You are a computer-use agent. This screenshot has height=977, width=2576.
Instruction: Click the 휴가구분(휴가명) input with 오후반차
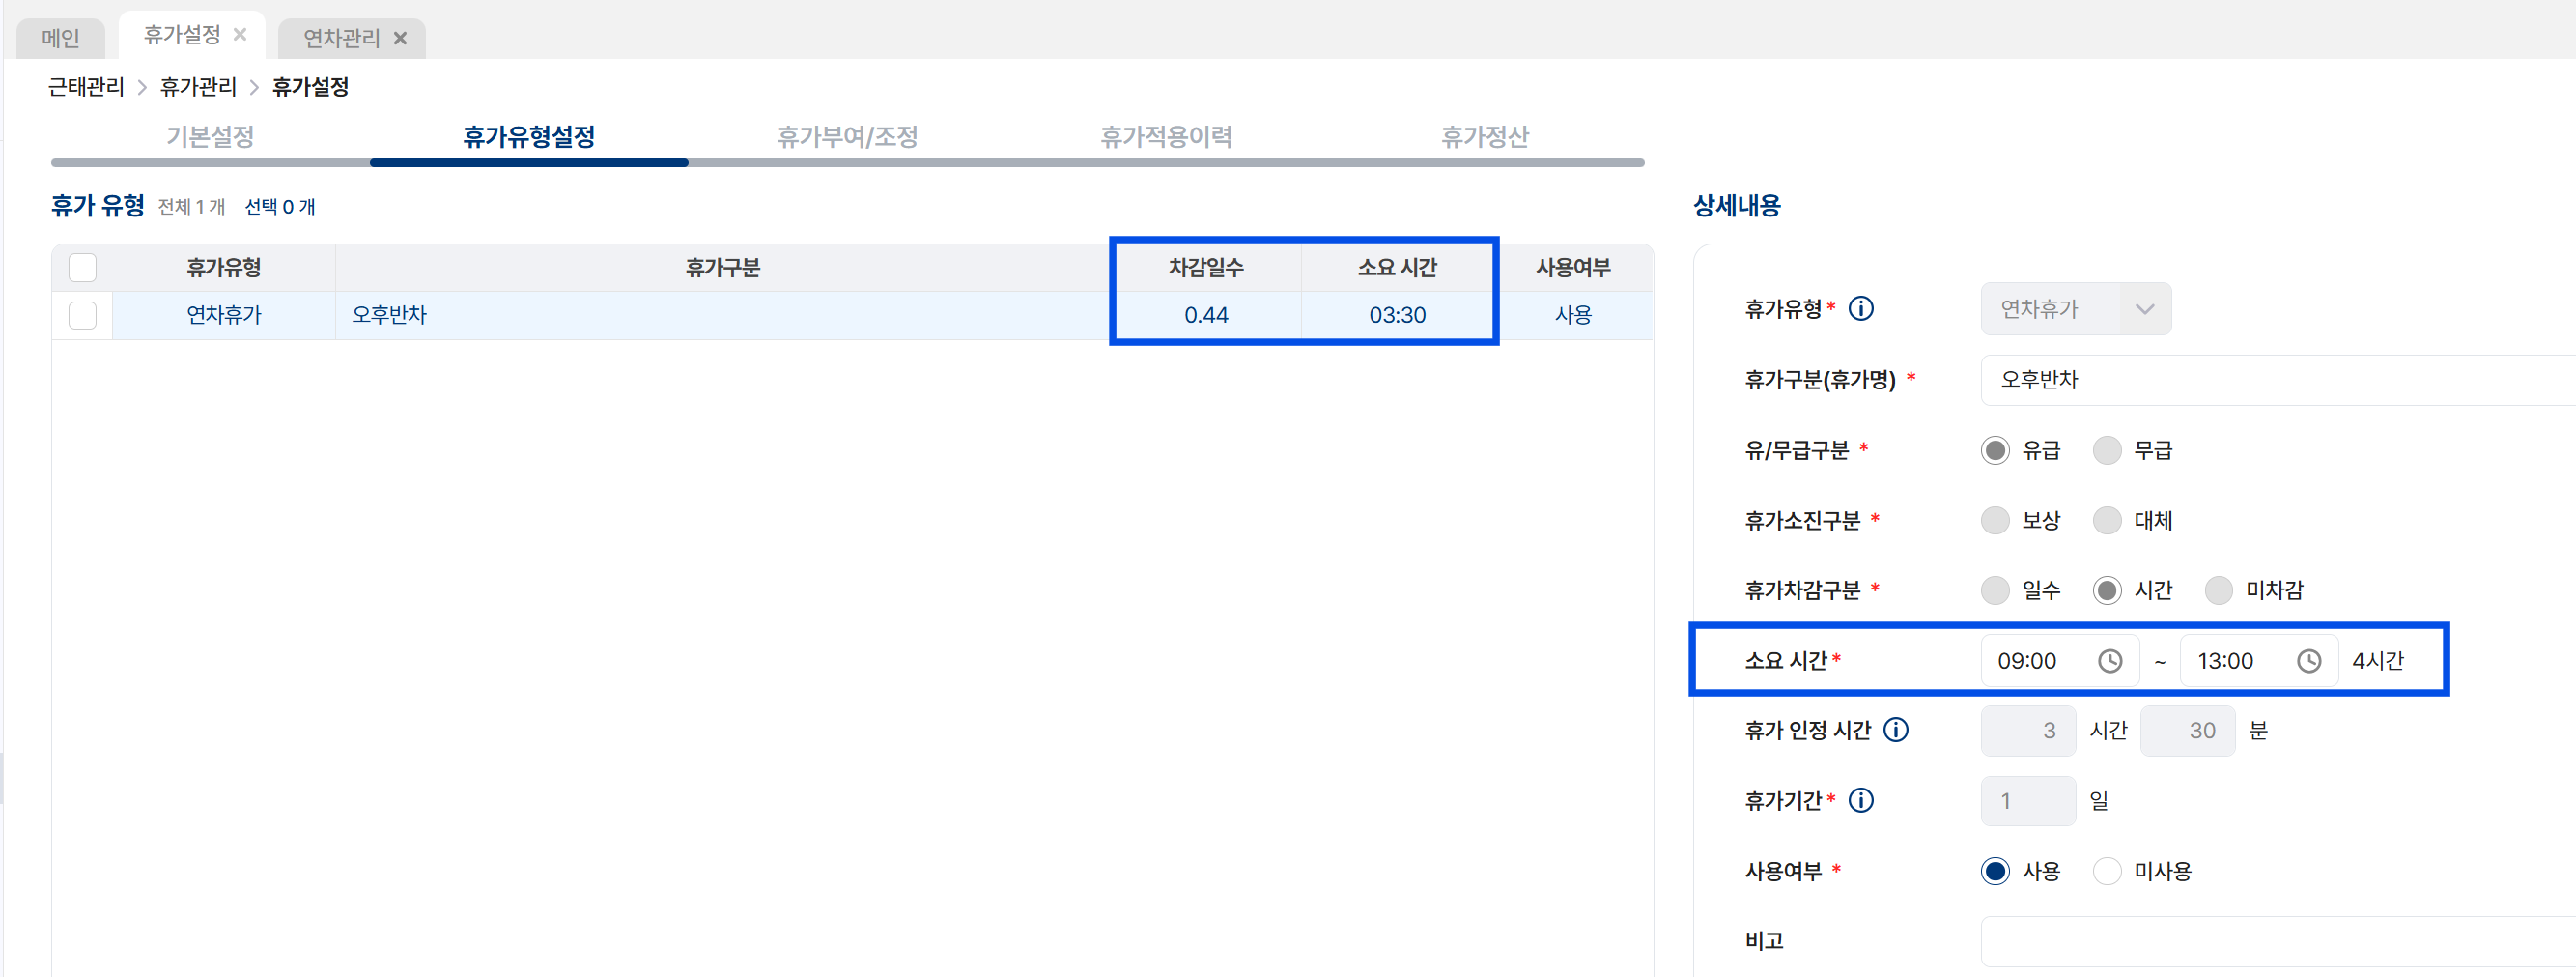[x=2278, y=380]
